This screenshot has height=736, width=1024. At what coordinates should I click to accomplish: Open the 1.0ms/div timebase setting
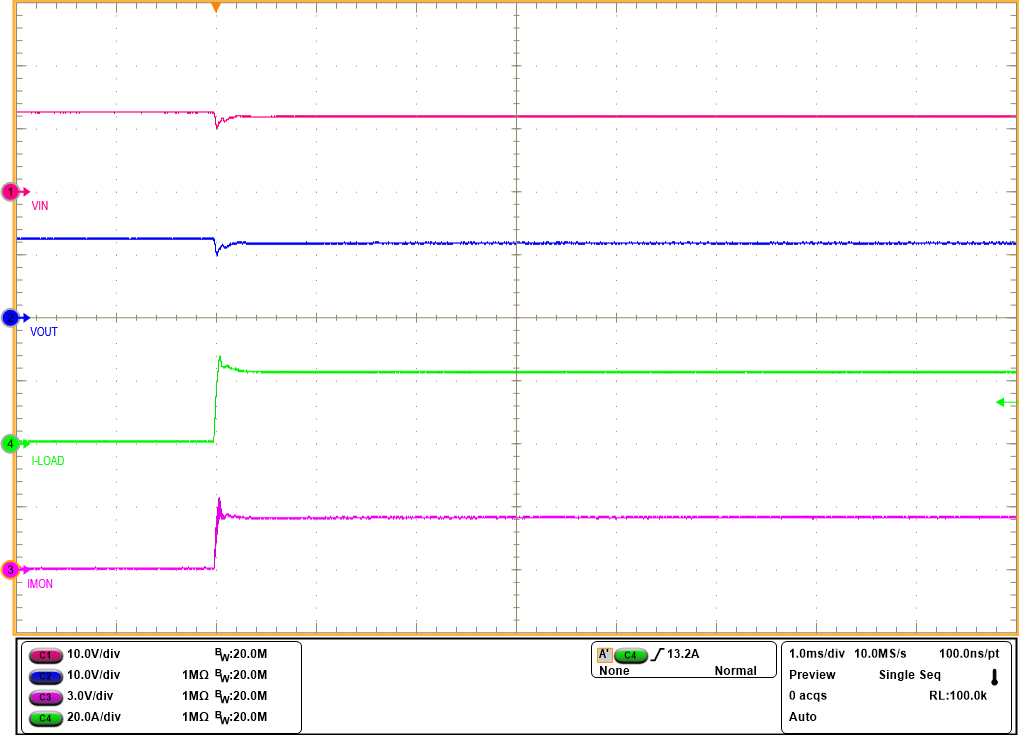817,653
